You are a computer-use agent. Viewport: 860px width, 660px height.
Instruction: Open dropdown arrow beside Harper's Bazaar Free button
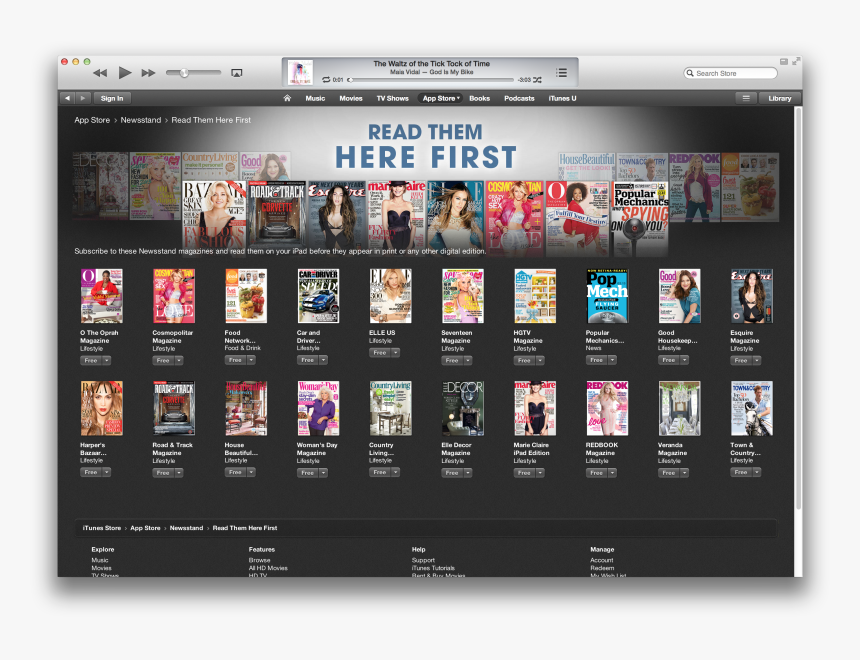pyautogui.click(x=106, y=472)
